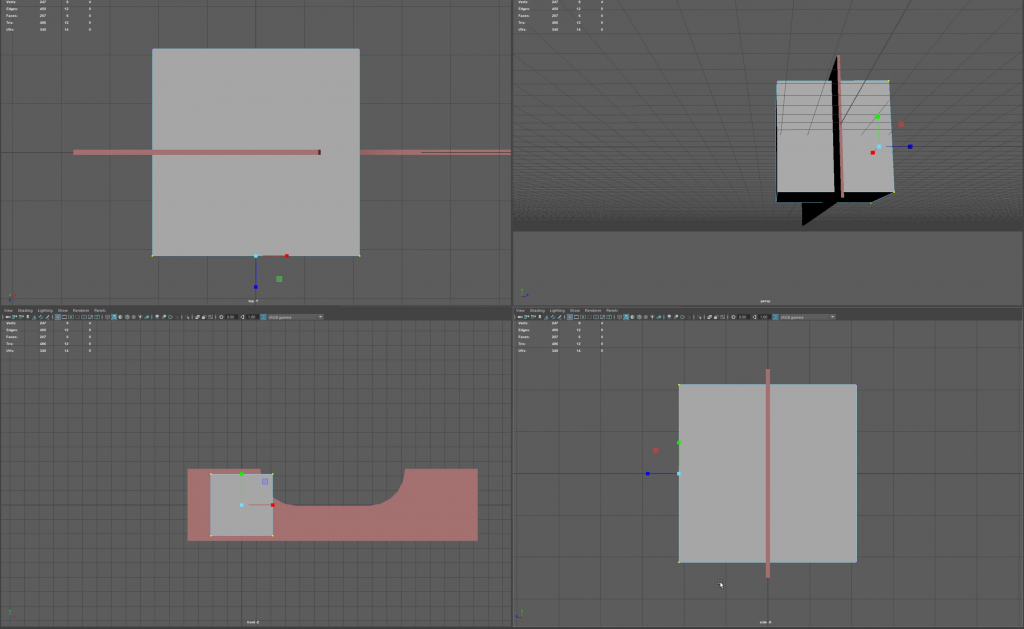Select green Y-axis move handle in perspective view

(x=877, y=117)
